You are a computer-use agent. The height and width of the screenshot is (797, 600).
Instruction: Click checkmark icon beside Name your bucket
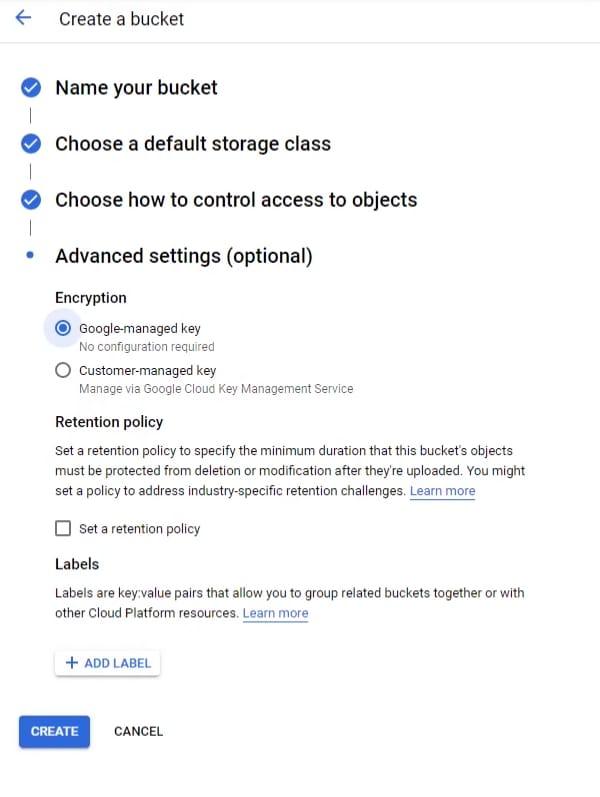click(x=31, y=87)
